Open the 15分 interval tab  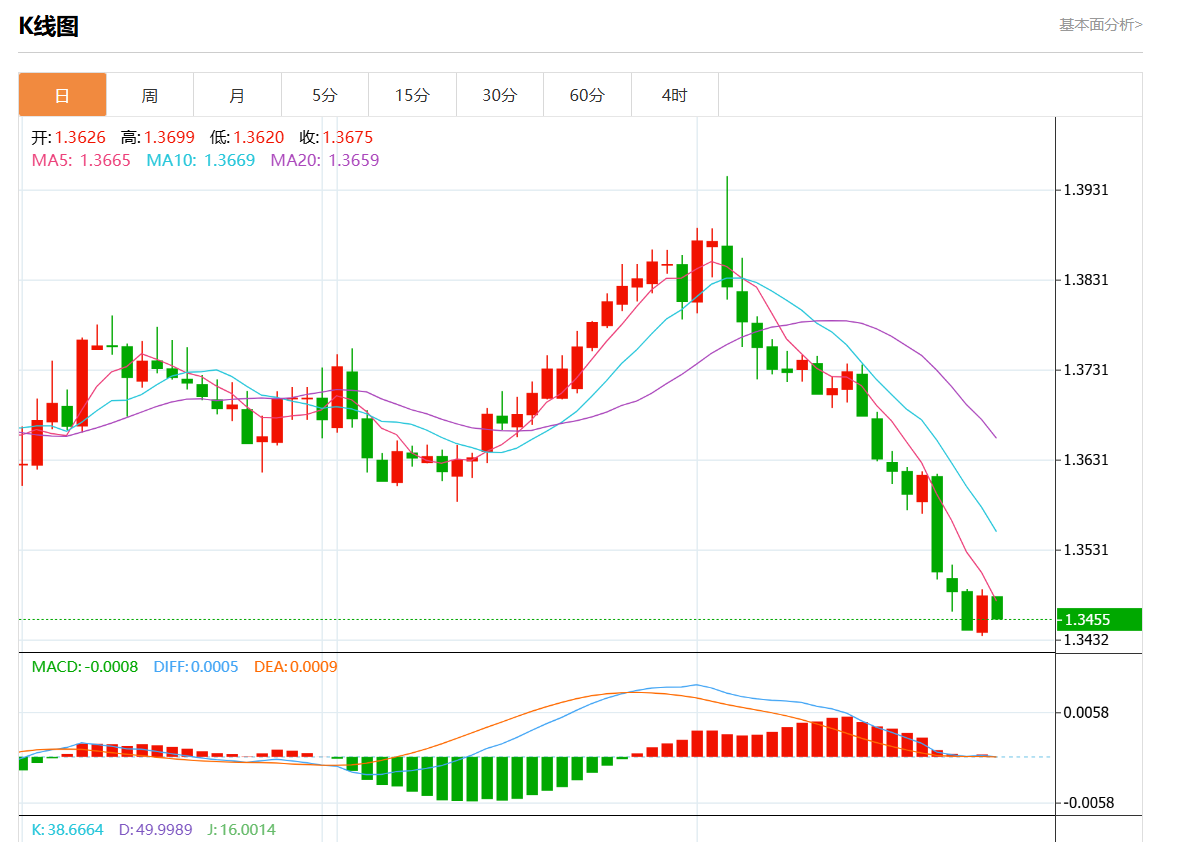(412, 95)
